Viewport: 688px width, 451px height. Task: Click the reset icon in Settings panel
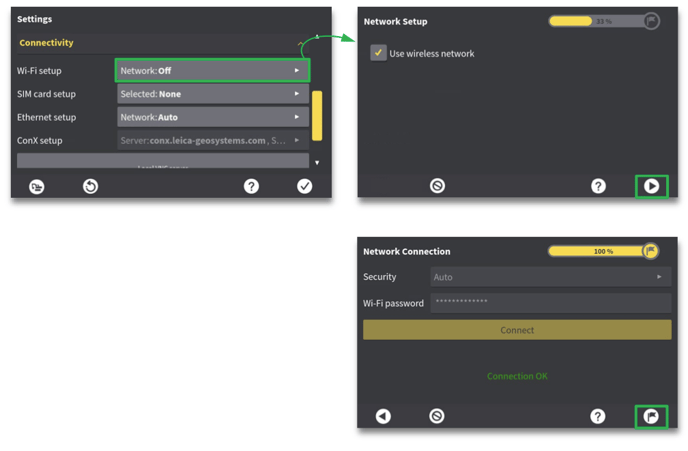click(x=90, y=186)
